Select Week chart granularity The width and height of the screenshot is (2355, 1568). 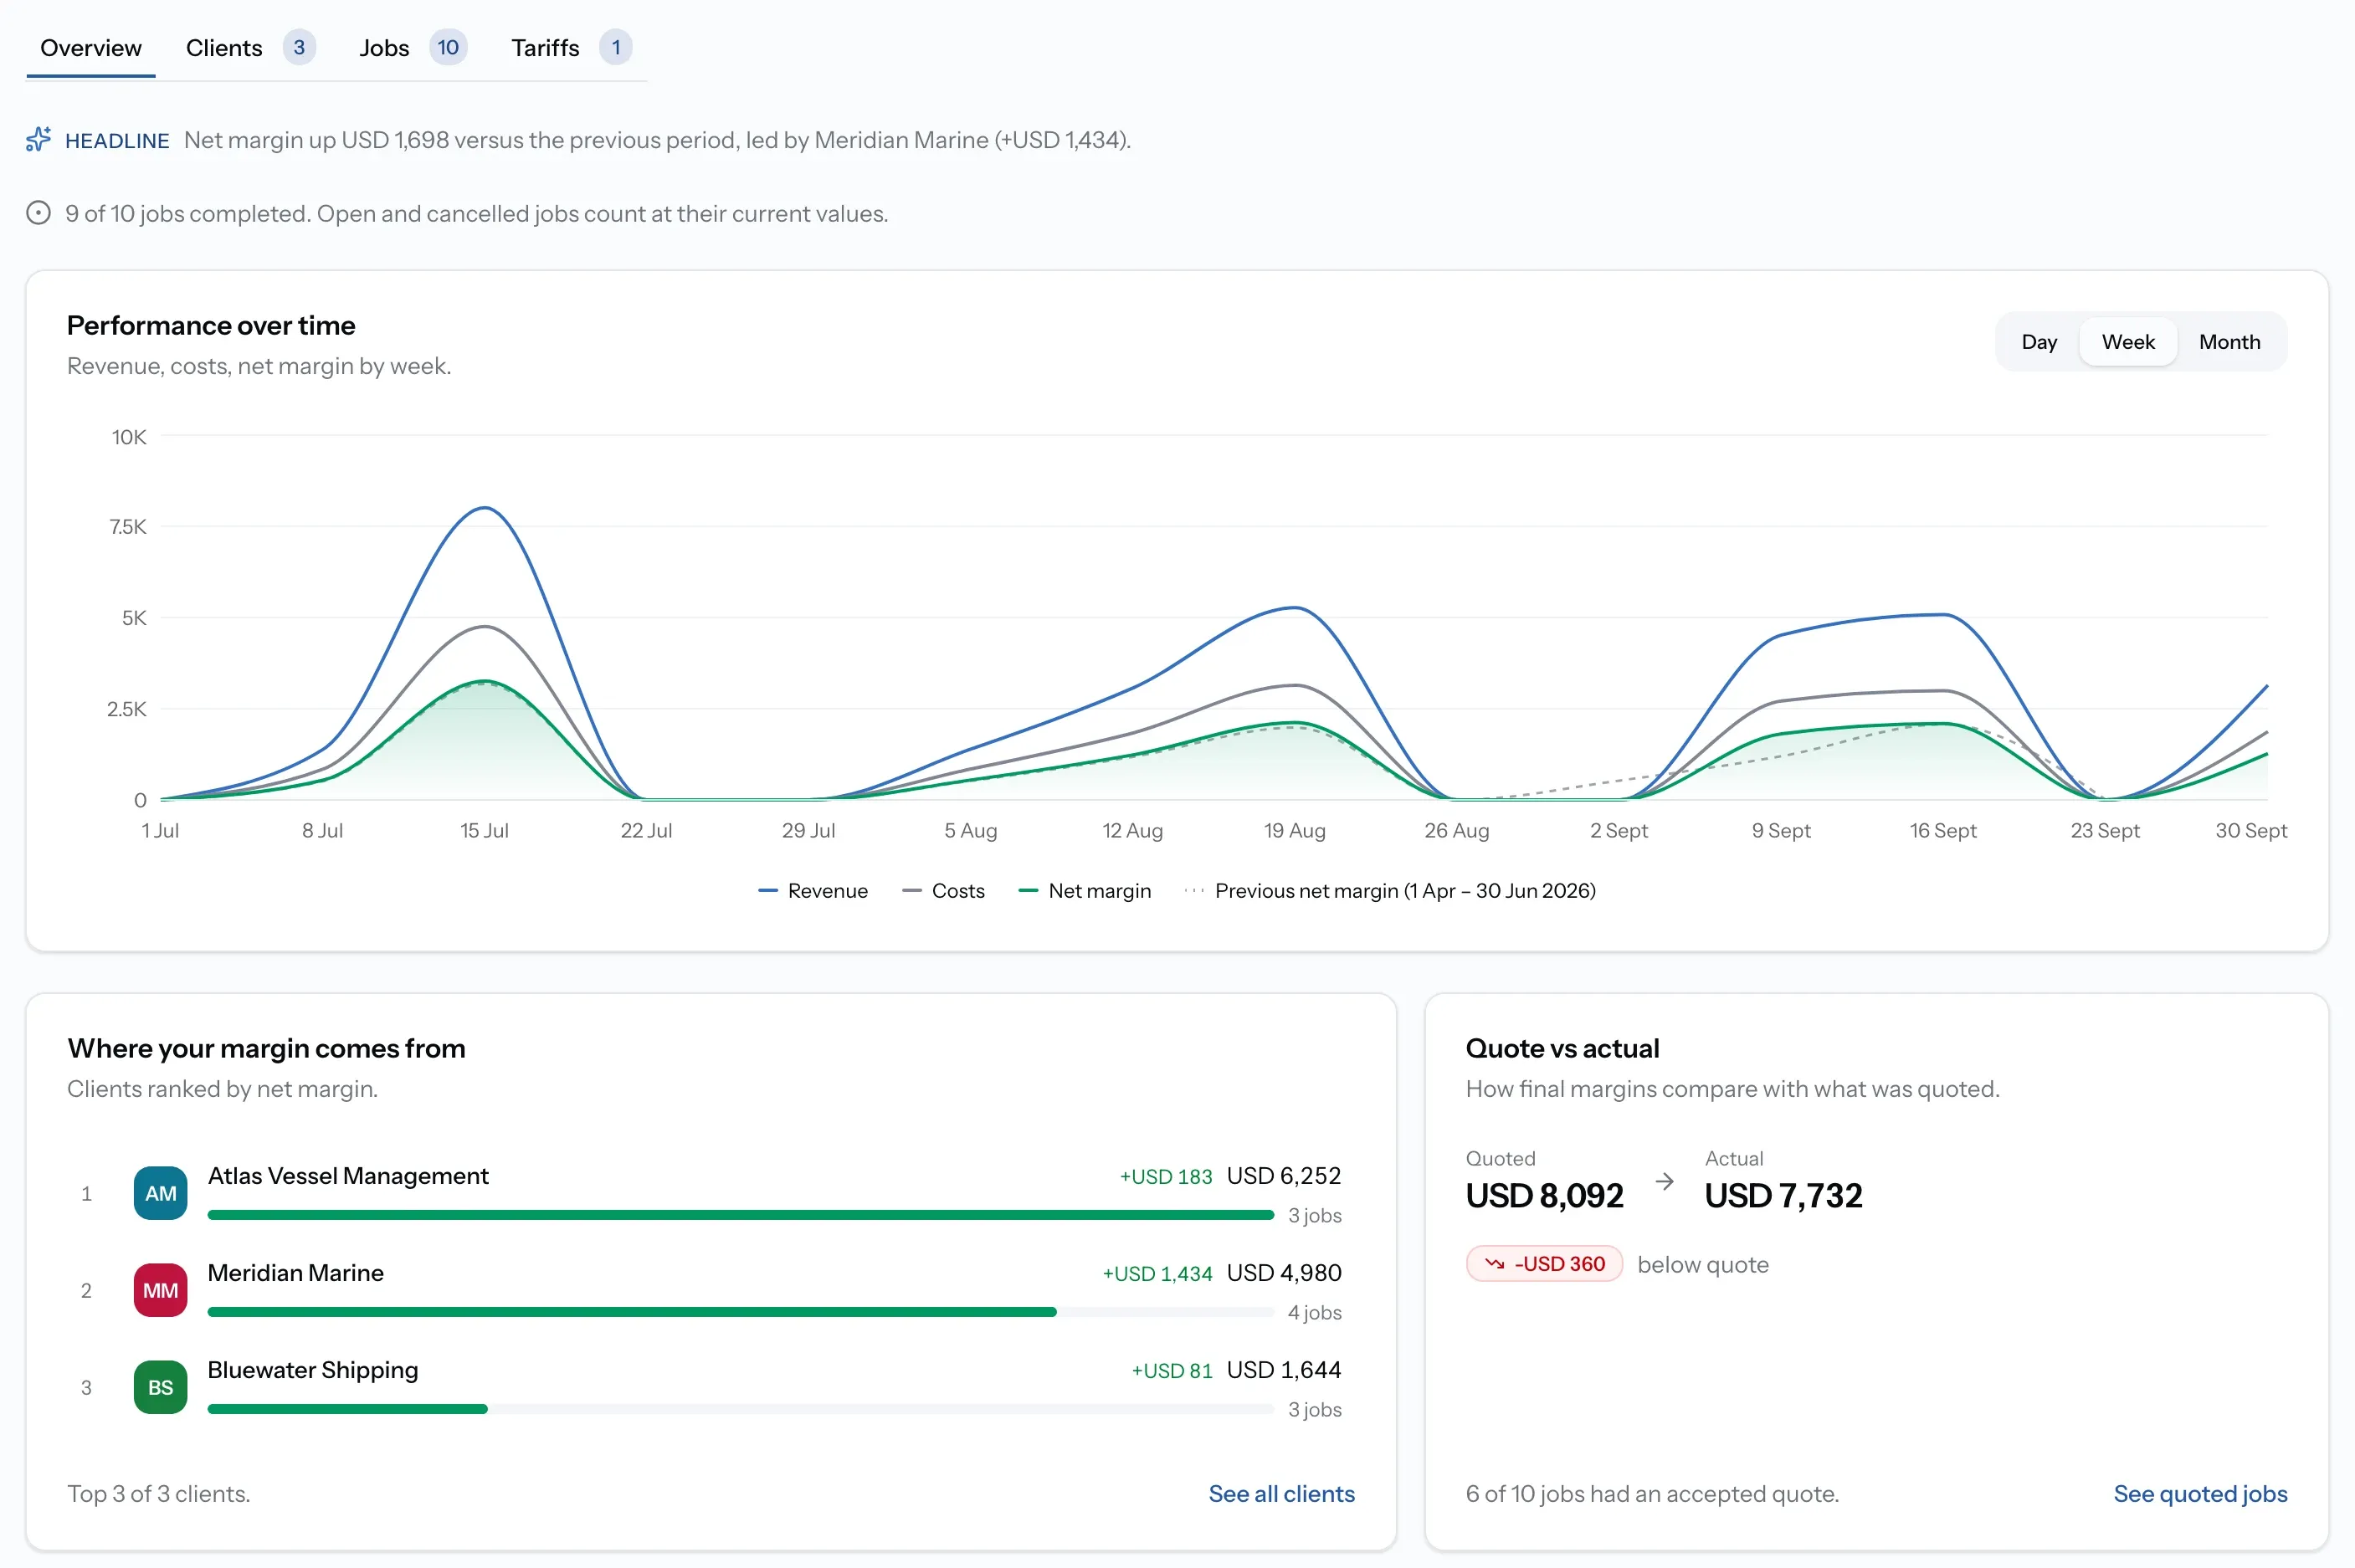click(2127, 342)
